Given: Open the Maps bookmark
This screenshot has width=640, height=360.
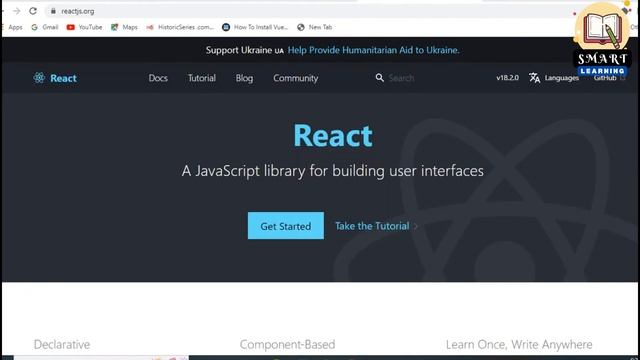Looking at the screenshot, I should pos(124,27).
